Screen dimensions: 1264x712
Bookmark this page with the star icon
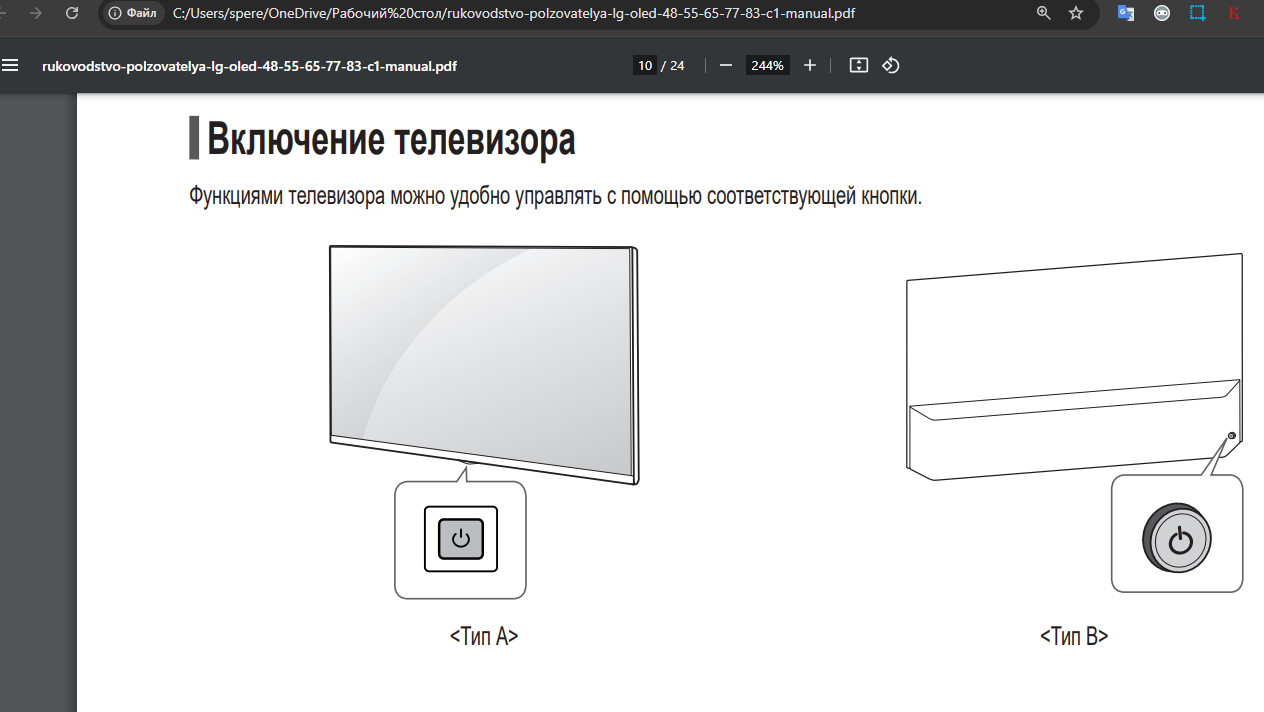[x=1076, y=14]
